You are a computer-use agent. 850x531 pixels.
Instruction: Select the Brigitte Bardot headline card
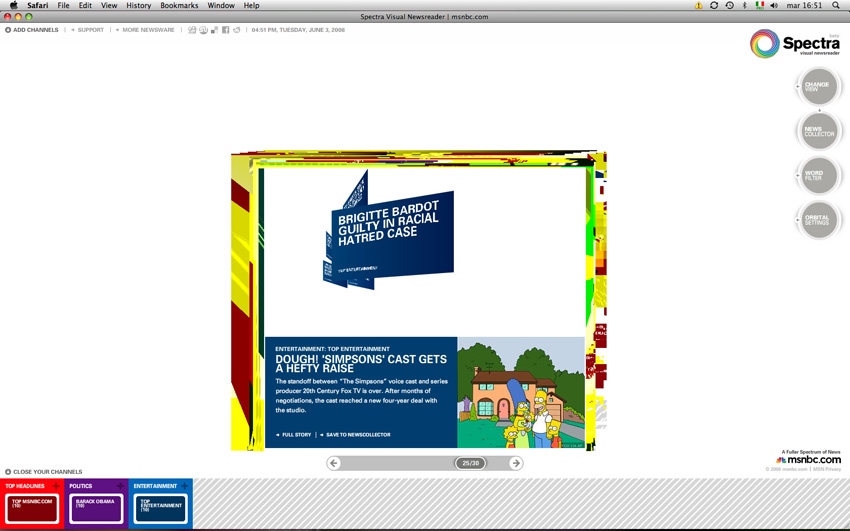click(390, 236)
